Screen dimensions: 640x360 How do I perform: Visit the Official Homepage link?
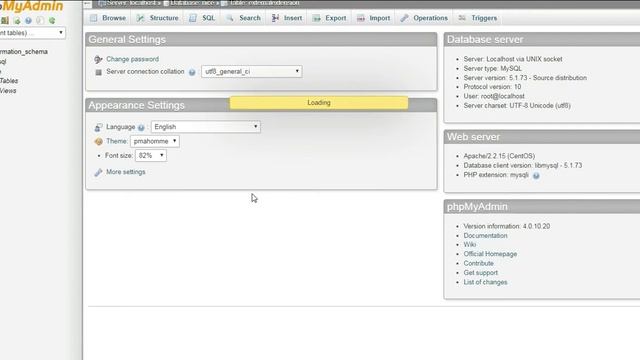(x=490, y=254)
